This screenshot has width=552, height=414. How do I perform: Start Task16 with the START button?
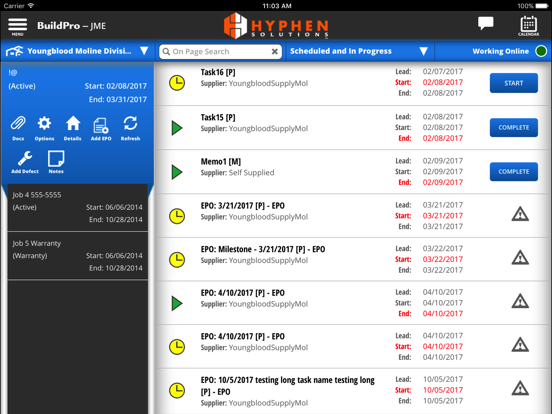[x=513, y=83]
